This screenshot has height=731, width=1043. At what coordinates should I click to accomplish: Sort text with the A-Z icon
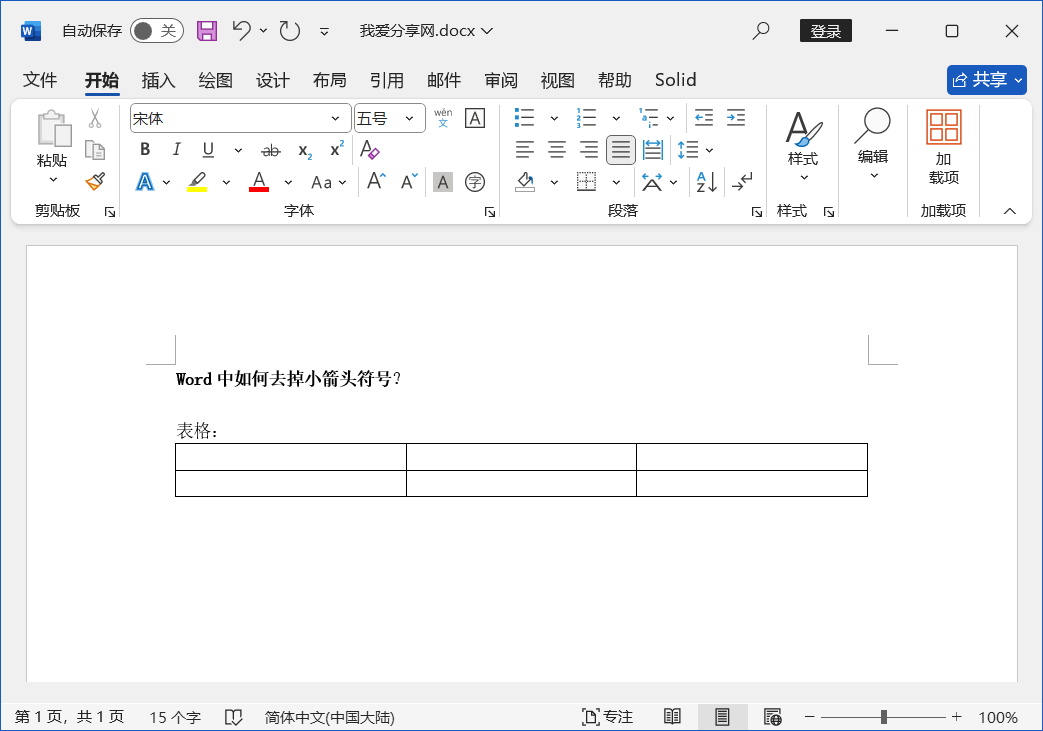(x=706, y=182)
